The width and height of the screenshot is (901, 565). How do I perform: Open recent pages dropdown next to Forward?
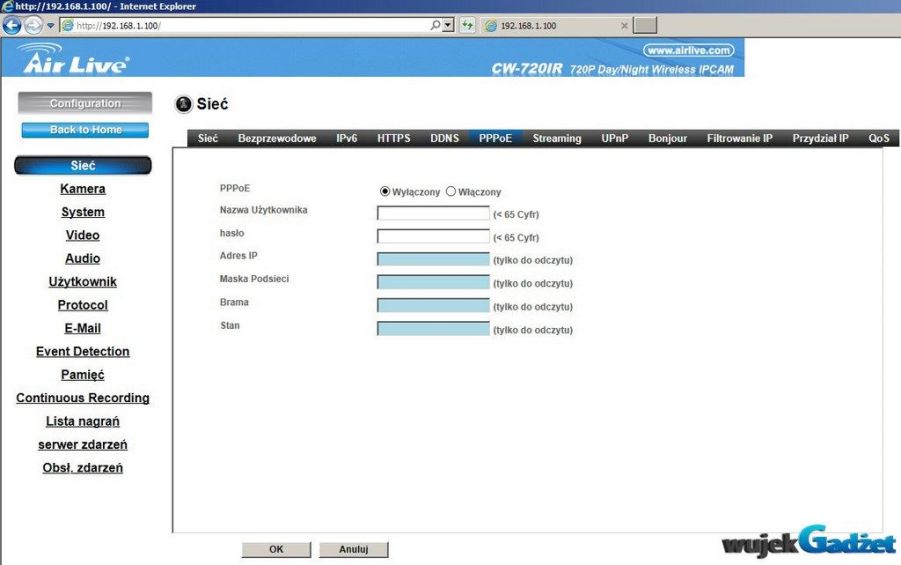(x=51, y=26)
